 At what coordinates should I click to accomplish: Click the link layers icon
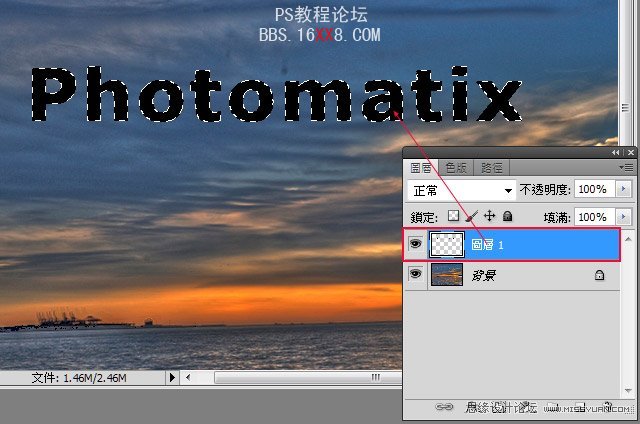click(444, 406)
